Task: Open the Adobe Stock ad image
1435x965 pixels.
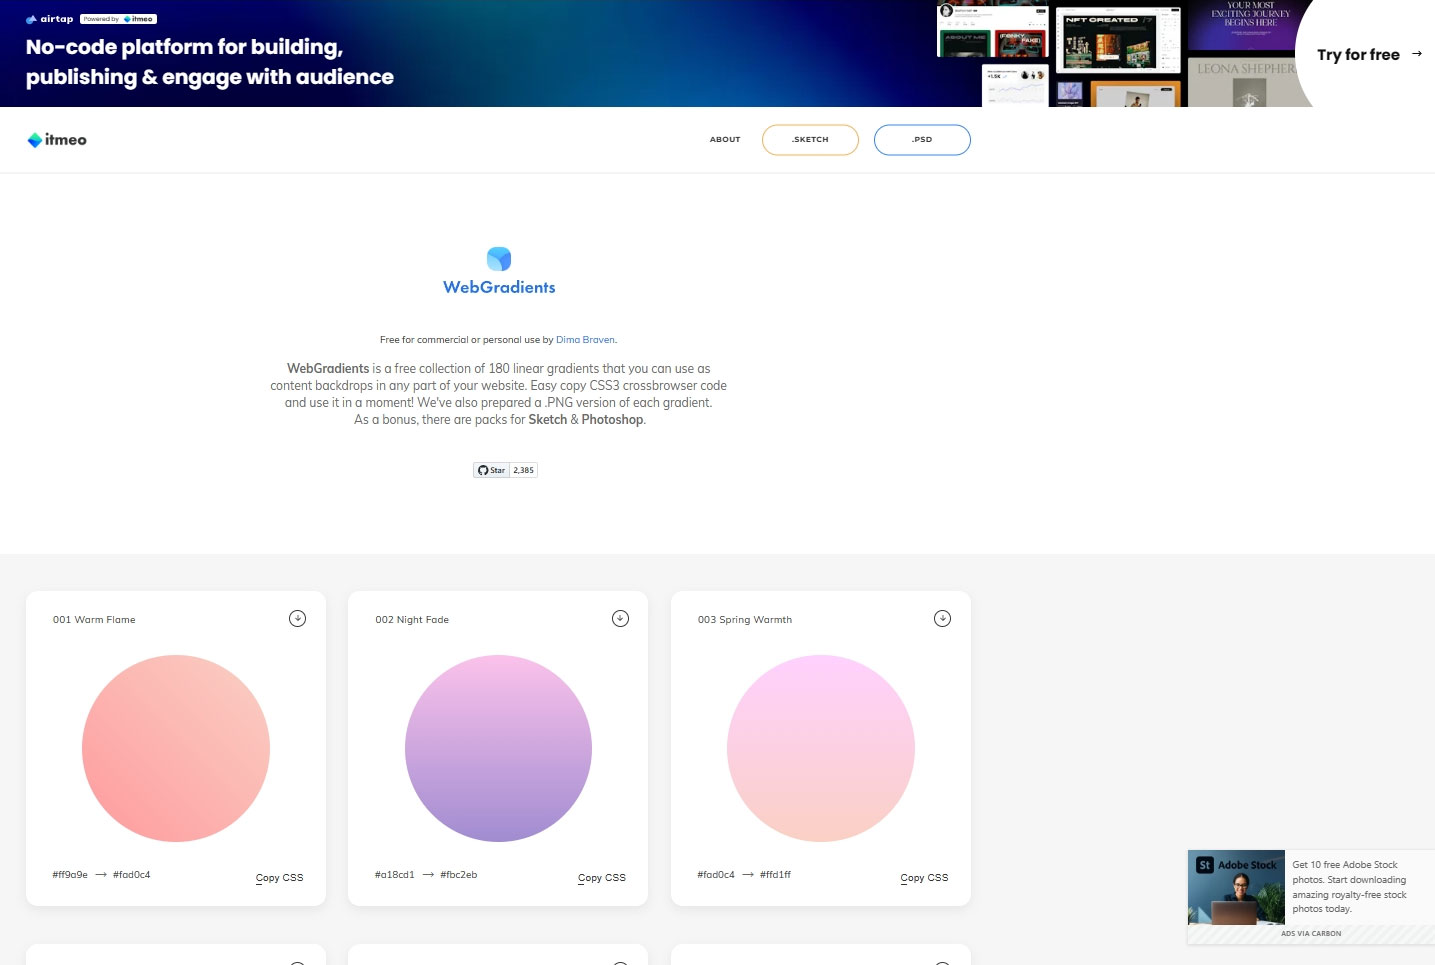Action: (x=1236, y=887)
